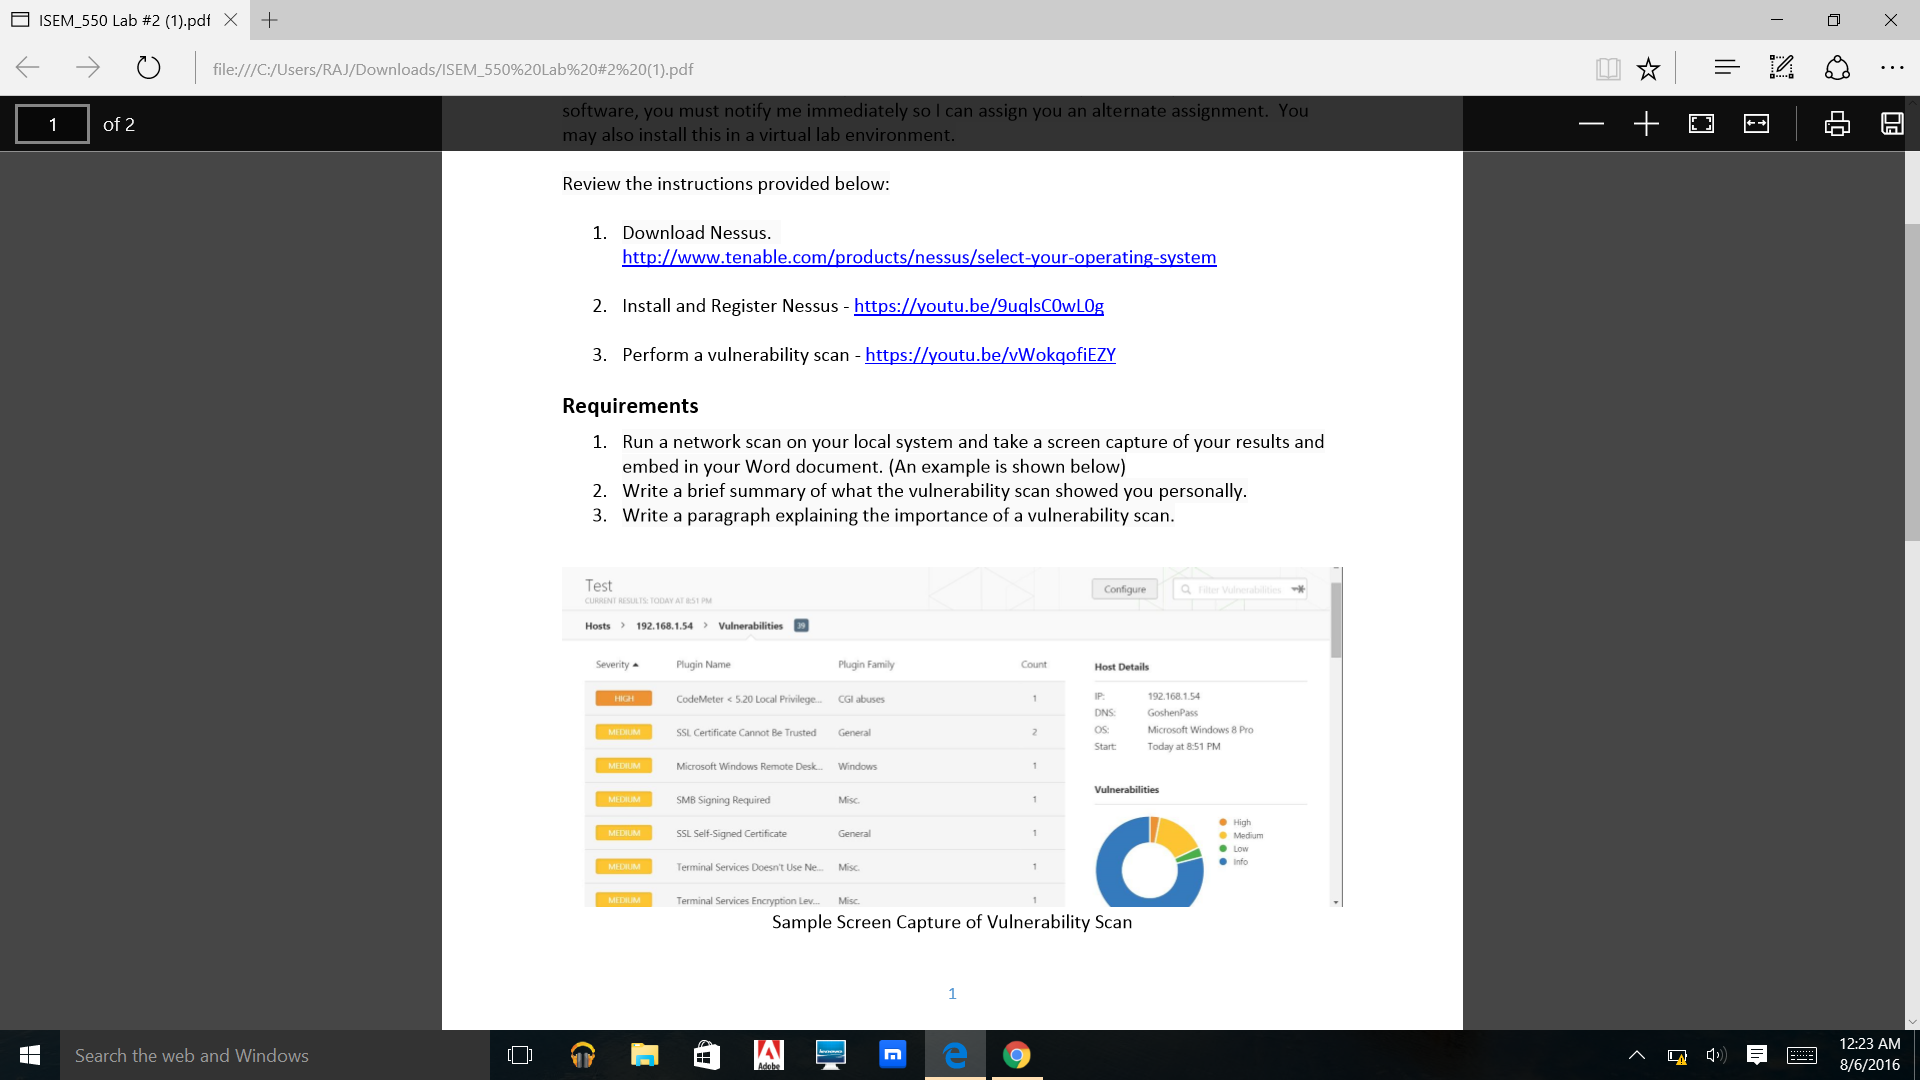
Task: Open the volume control
Action: 1716,1055
